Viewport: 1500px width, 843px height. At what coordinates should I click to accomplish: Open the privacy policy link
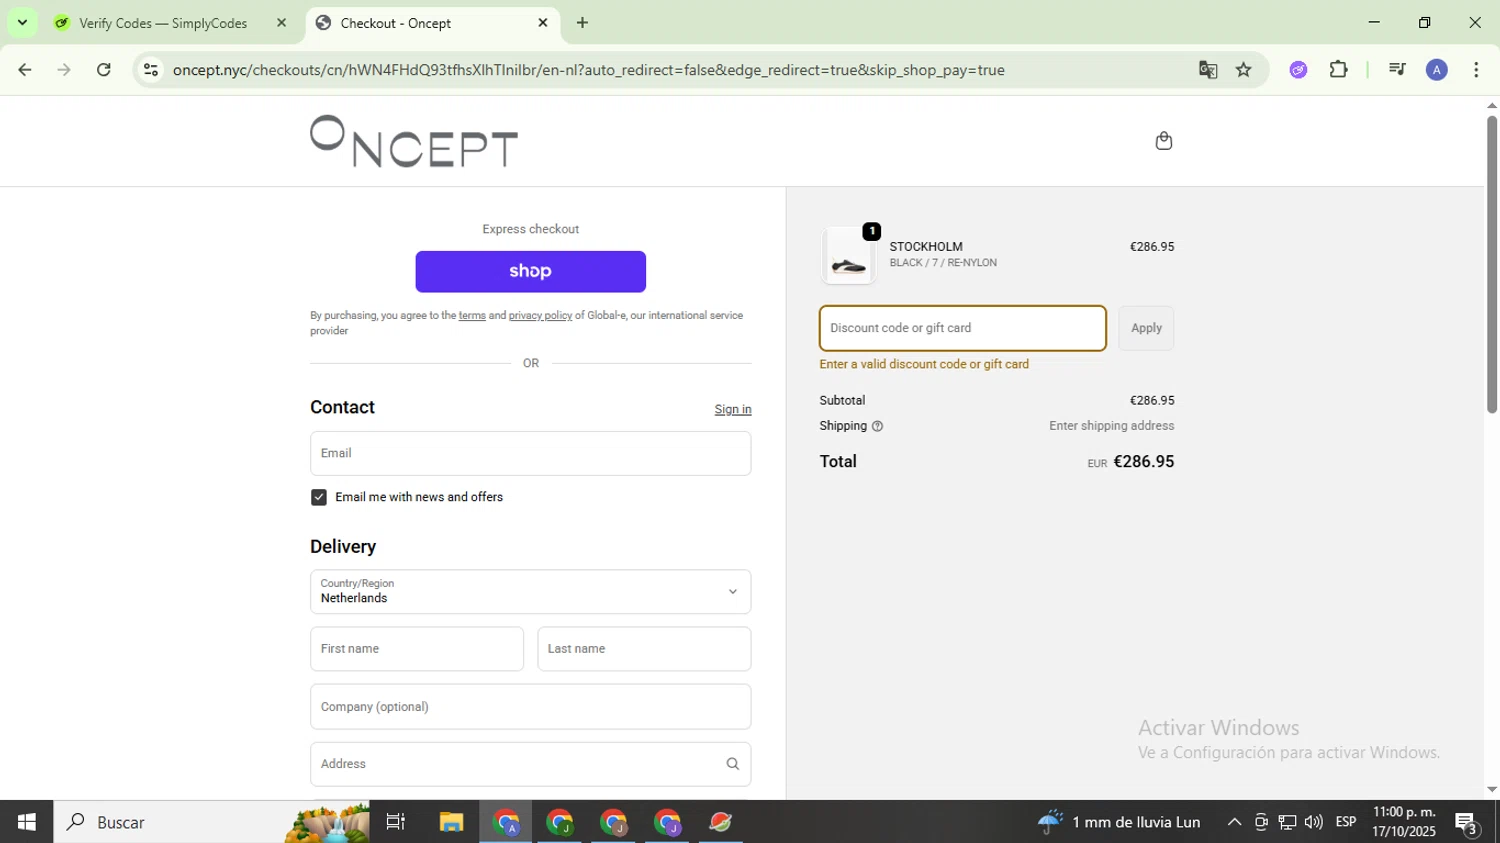(x=540, y=316)
